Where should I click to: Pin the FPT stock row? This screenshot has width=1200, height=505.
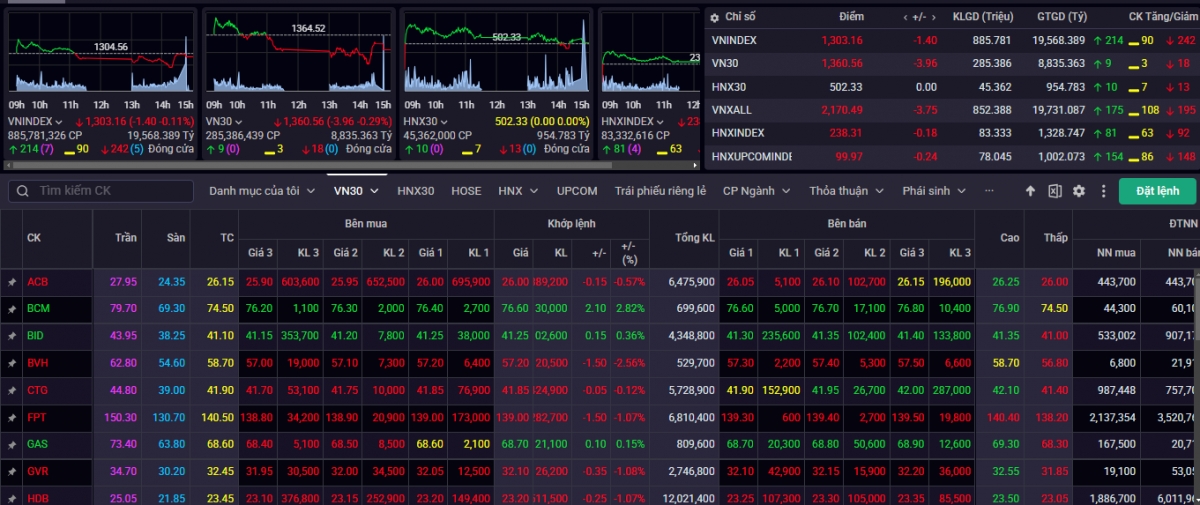click(x=12, y=418)
